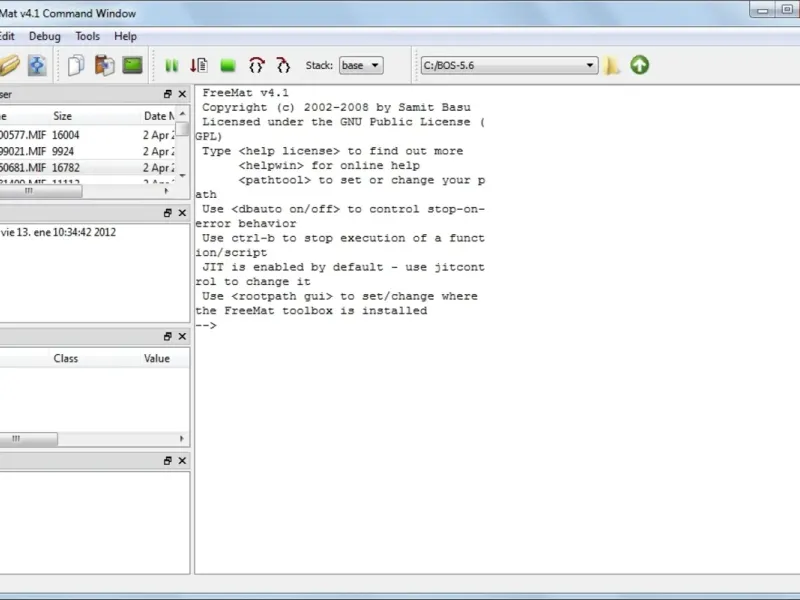
Task: Select the file row with size 16782
Action: 87,167
